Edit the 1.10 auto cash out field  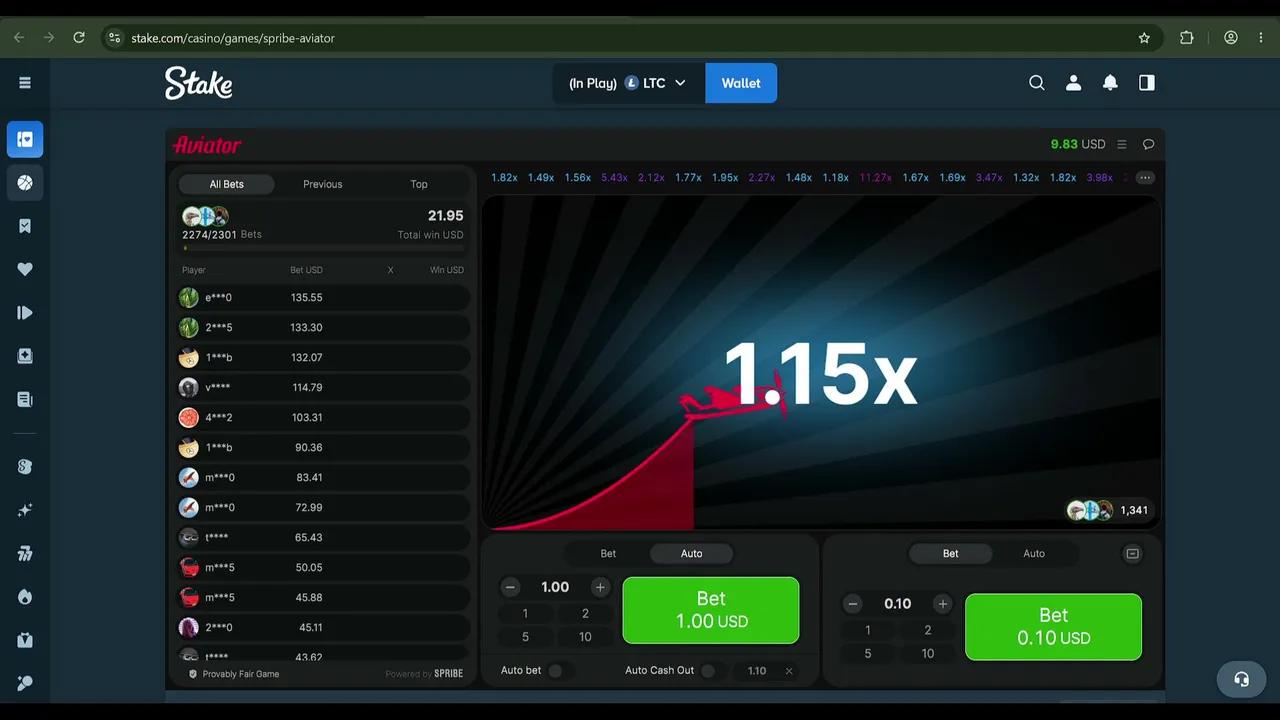point(757,671)
